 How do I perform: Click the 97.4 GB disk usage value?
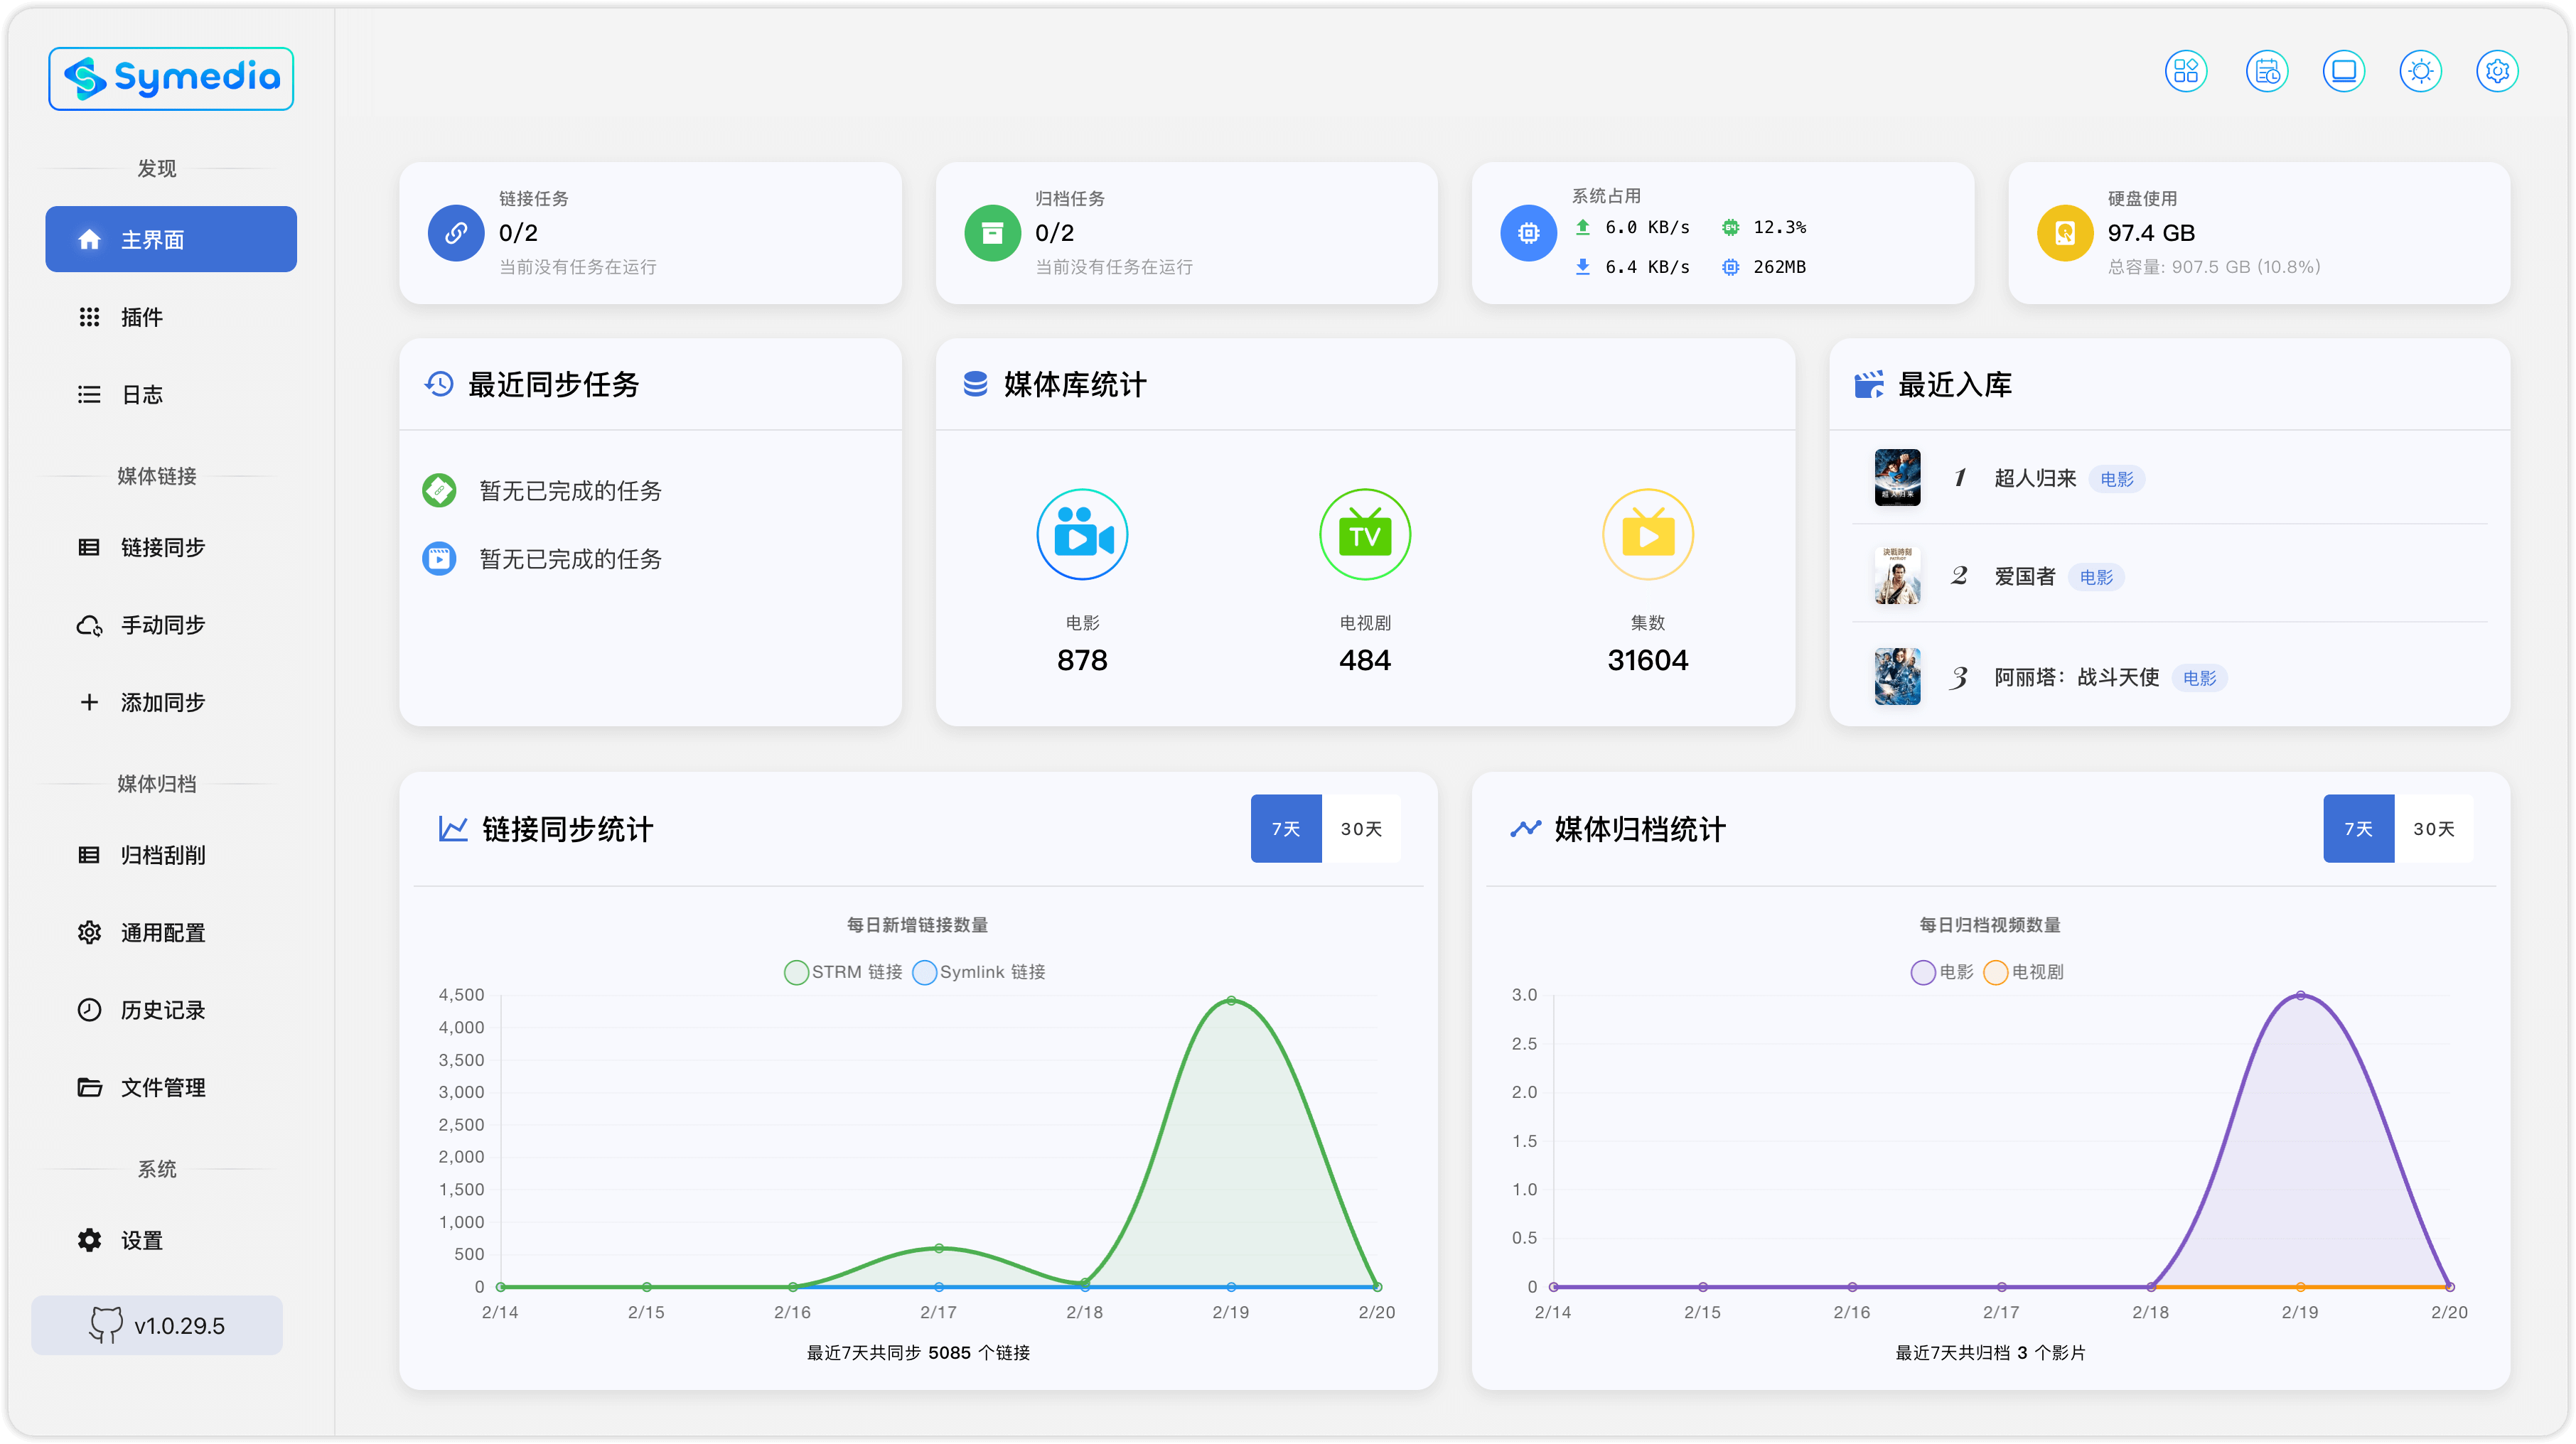coord(2151,233)
